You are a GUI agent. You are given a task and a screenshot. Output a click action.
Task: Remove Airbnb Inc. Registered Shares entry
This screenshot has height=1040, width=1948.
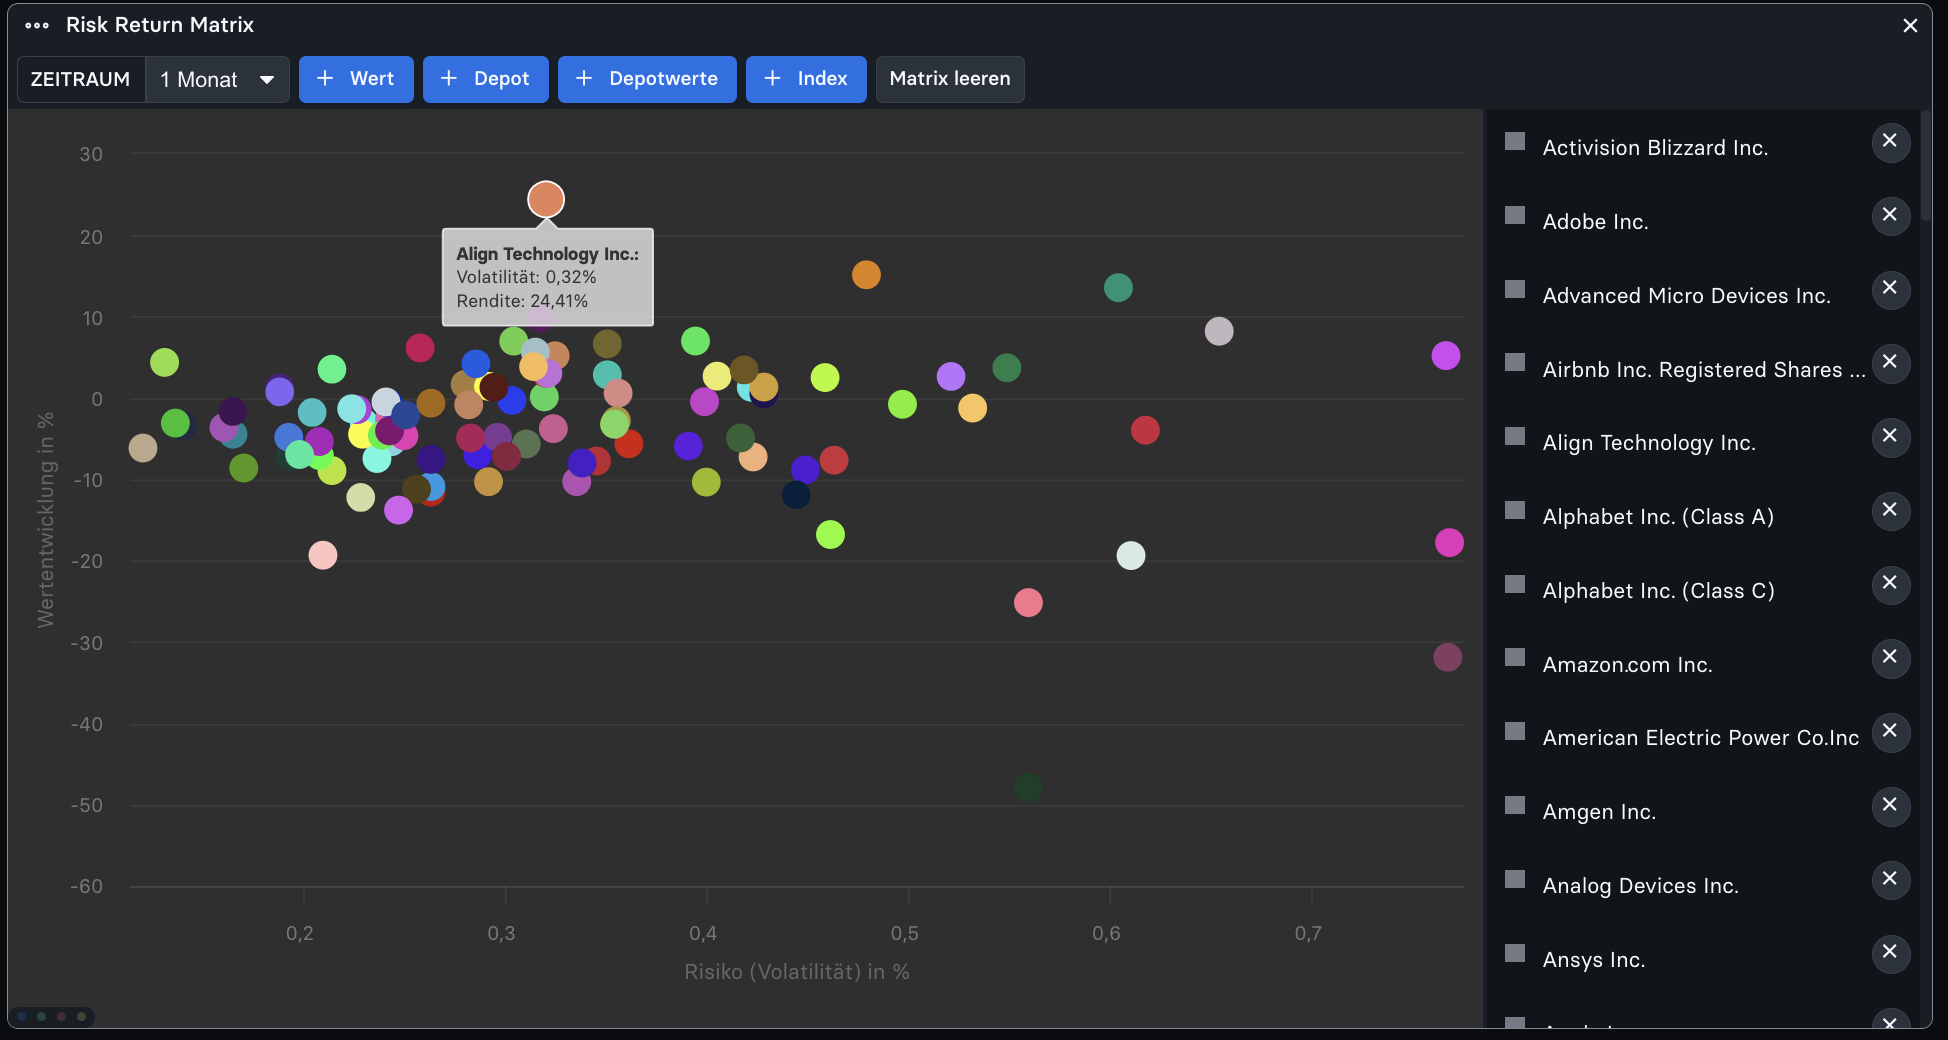1890,363
